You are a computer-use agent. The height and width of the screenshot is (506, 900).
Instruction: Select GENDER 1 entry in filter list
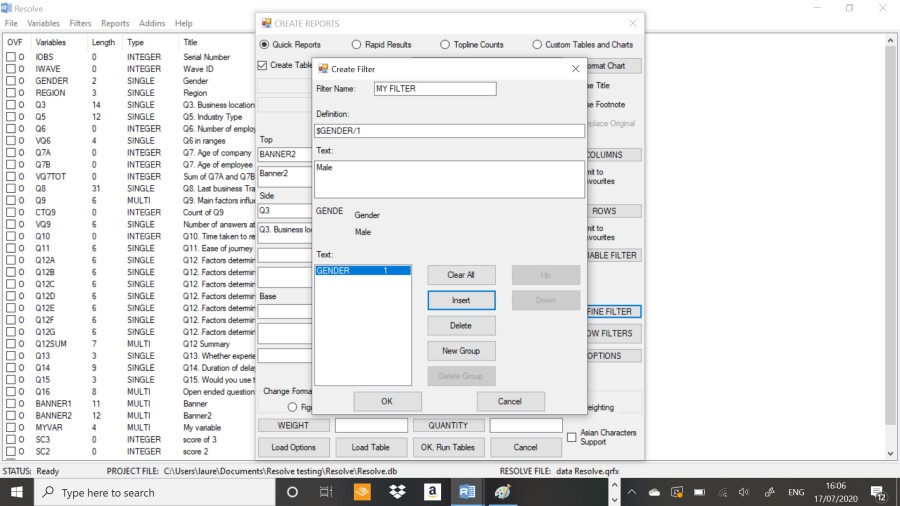tap(363, 270)
